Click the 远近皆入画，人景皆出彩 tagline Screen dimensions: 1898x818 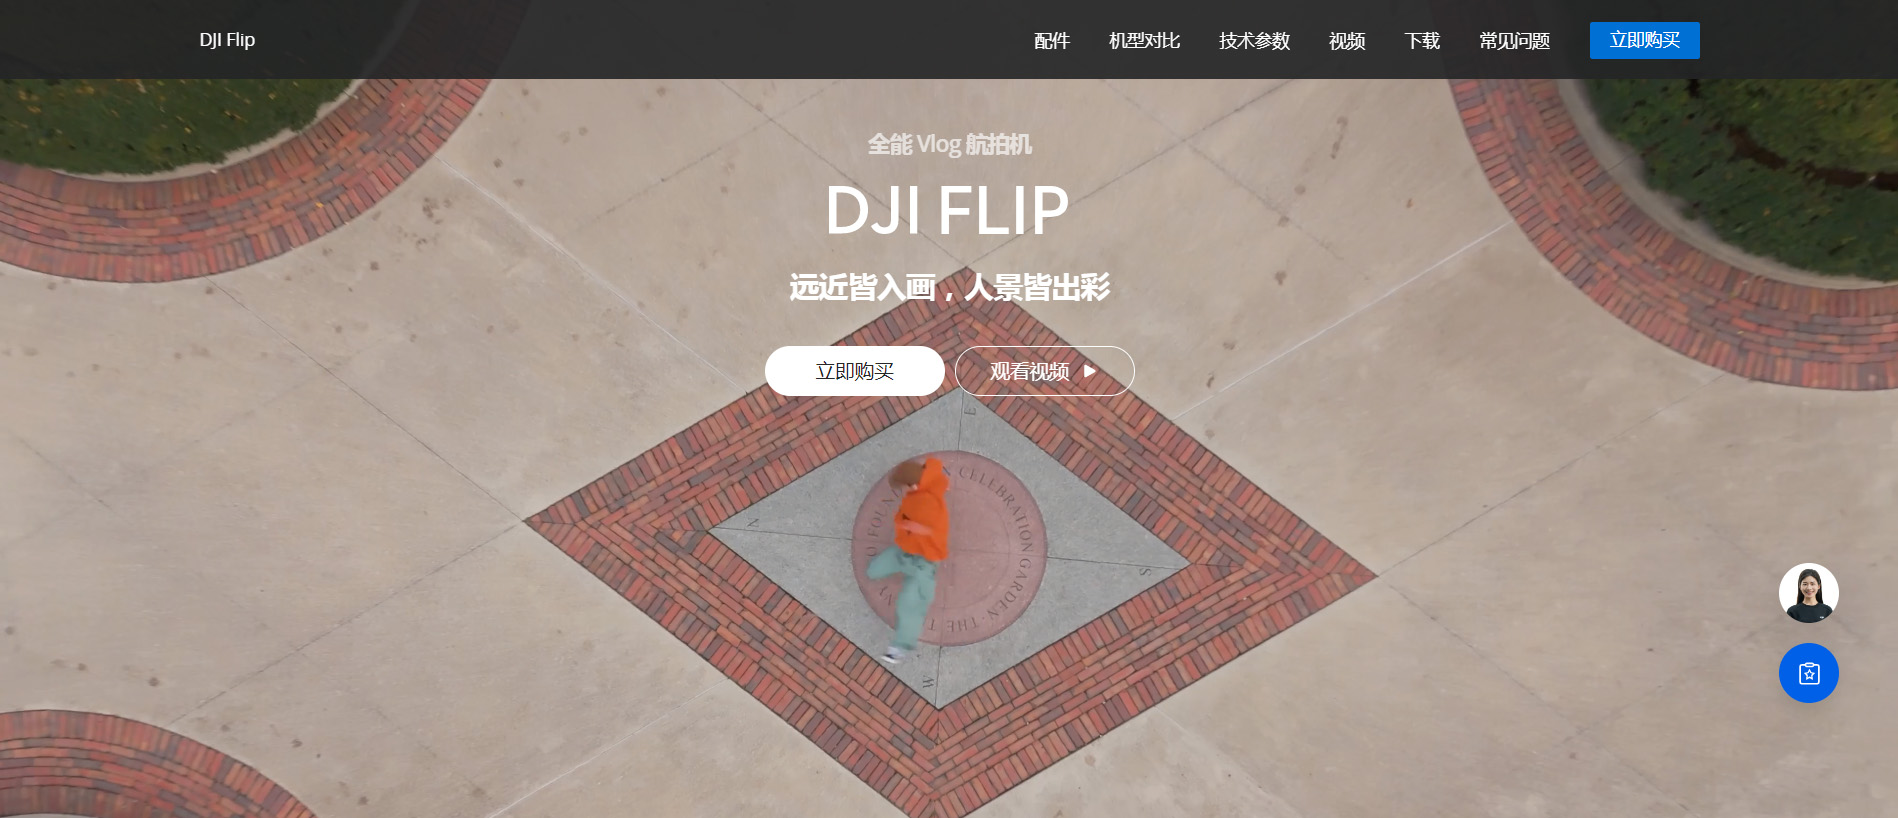(x=949, y=288)
